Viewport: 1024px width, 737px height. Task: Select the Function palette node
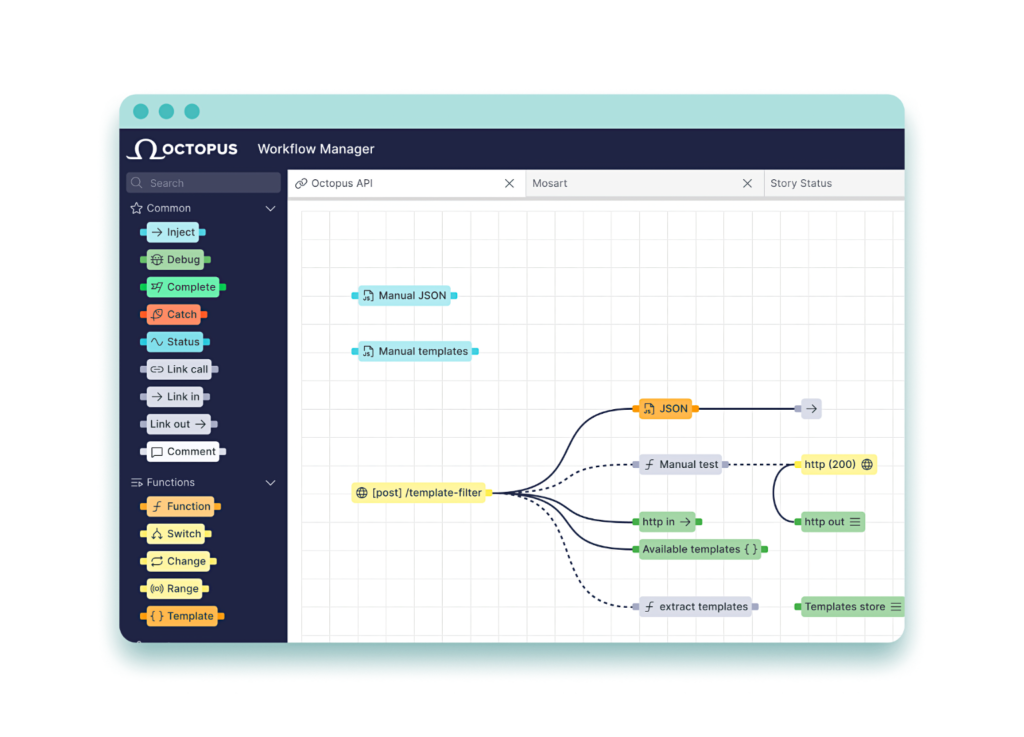(x=181, y=507)
